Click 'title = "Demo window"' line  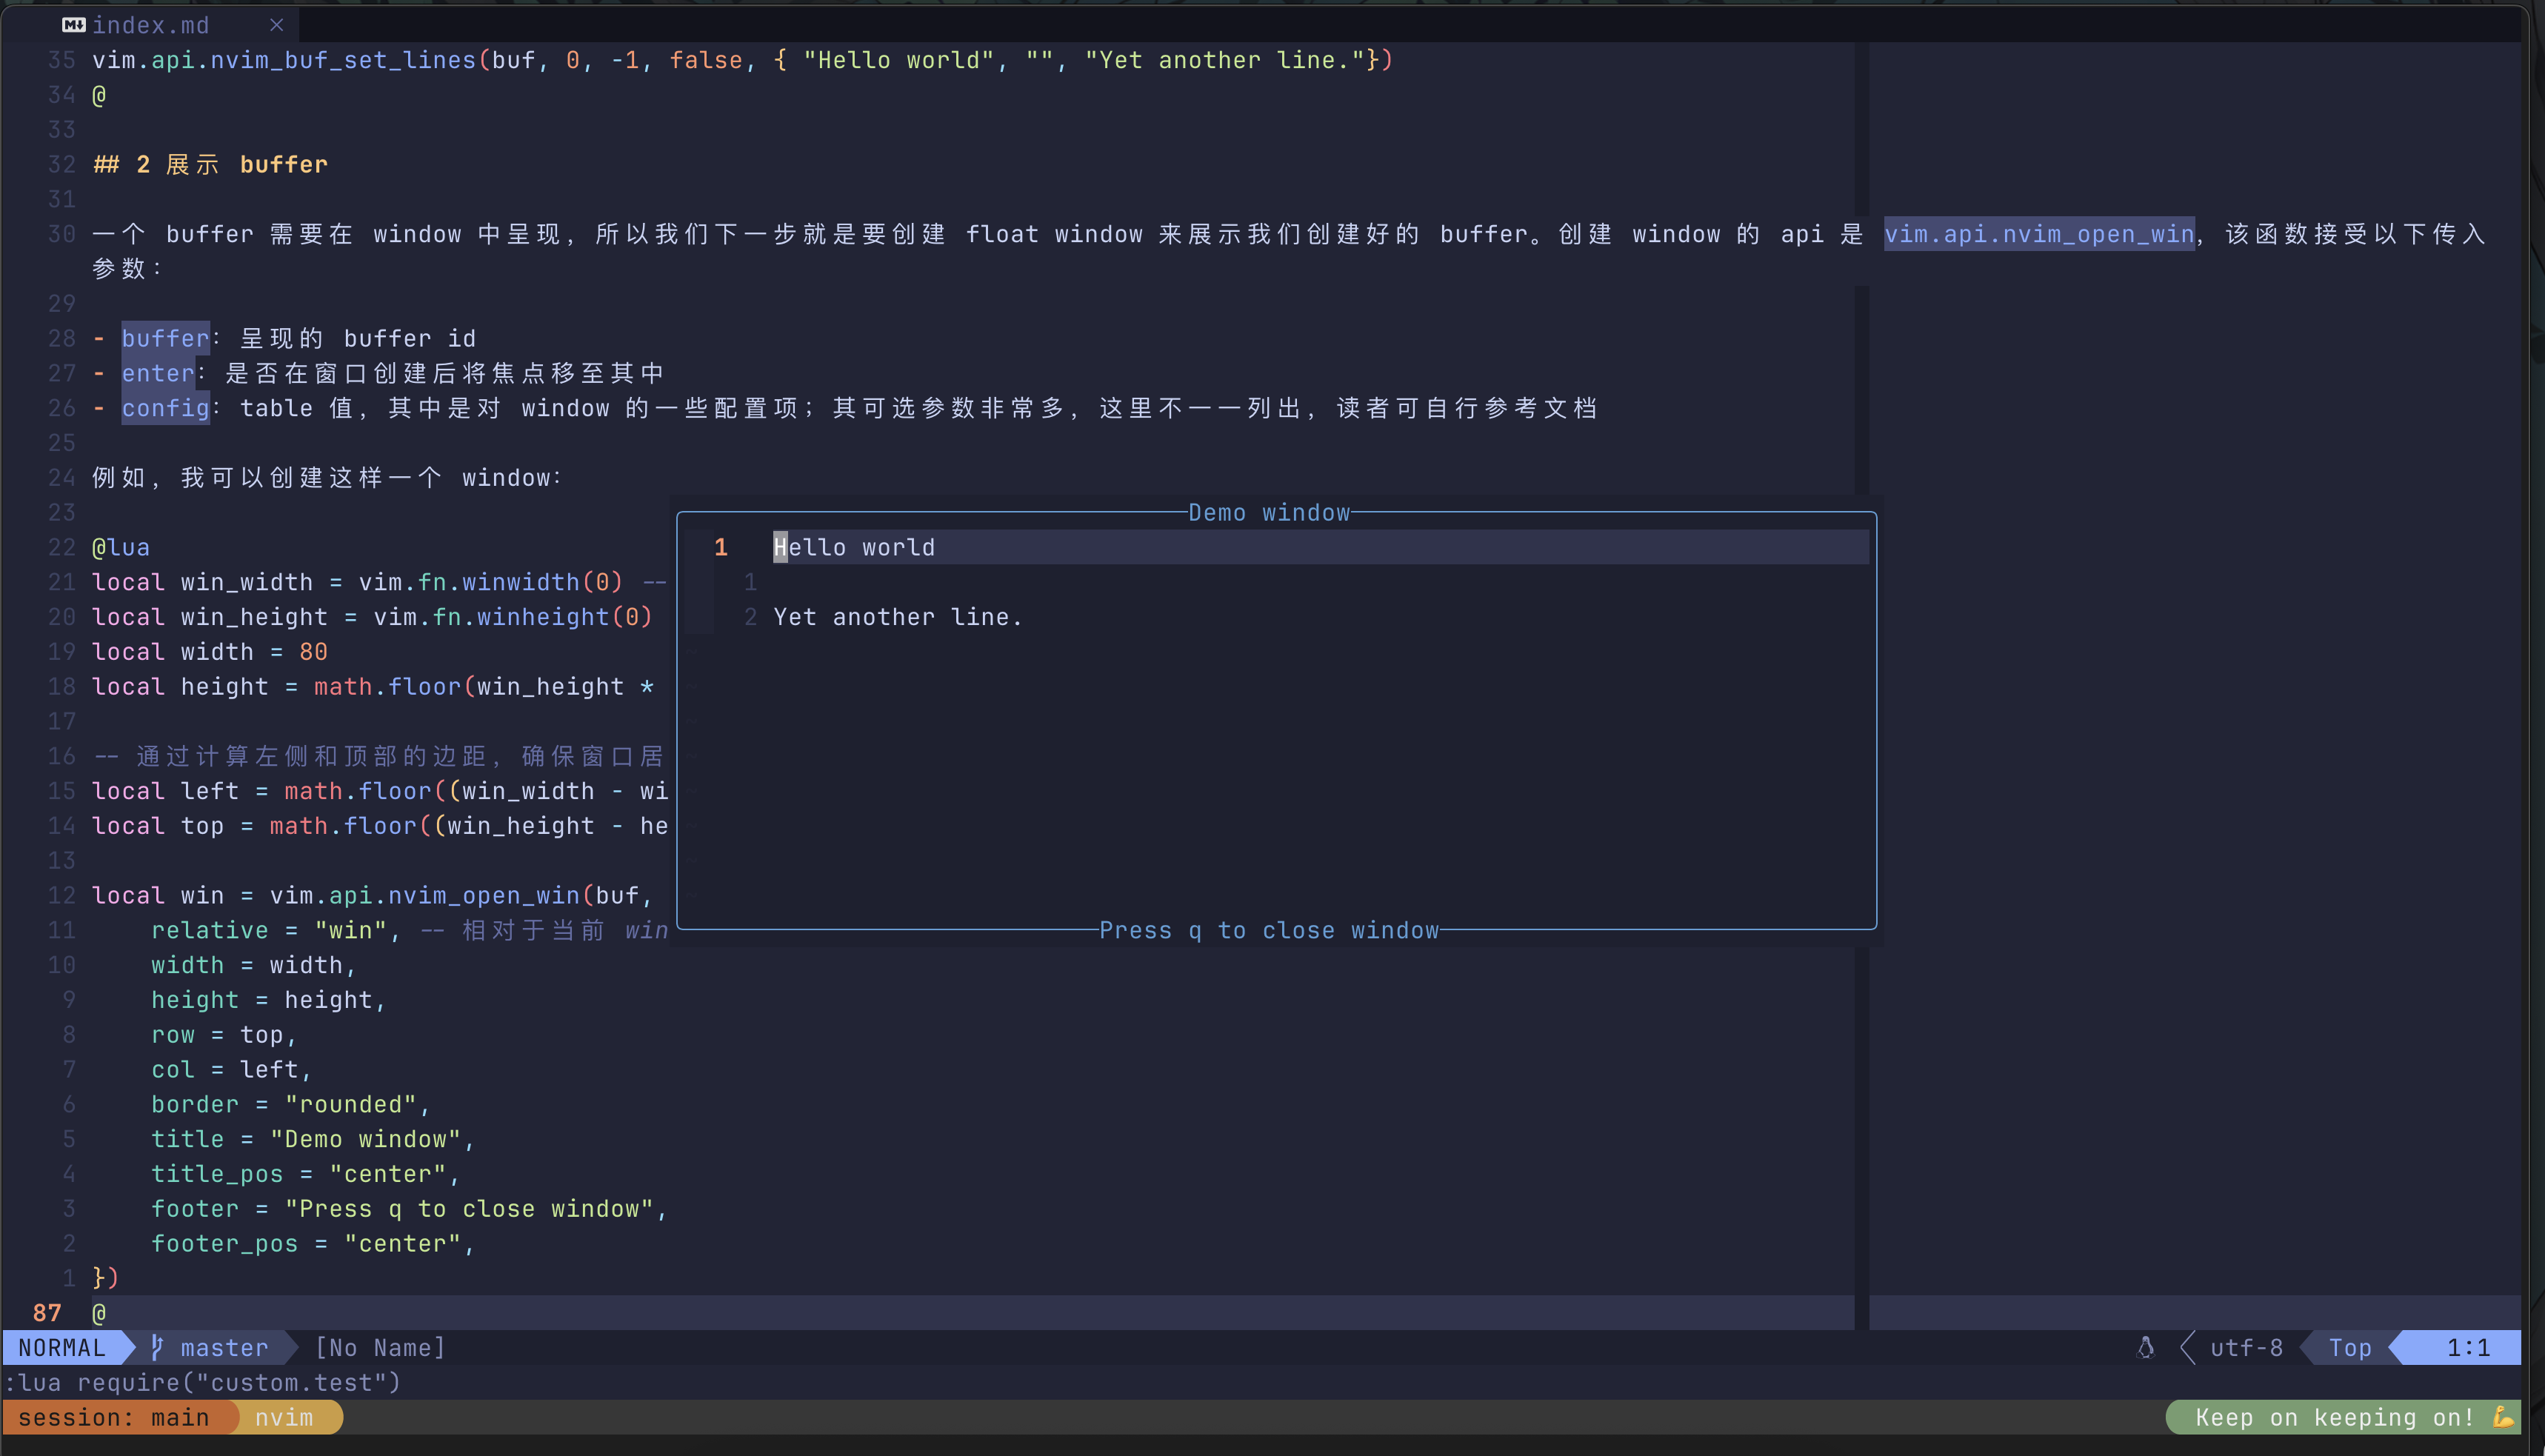[x=312, y=1139]
